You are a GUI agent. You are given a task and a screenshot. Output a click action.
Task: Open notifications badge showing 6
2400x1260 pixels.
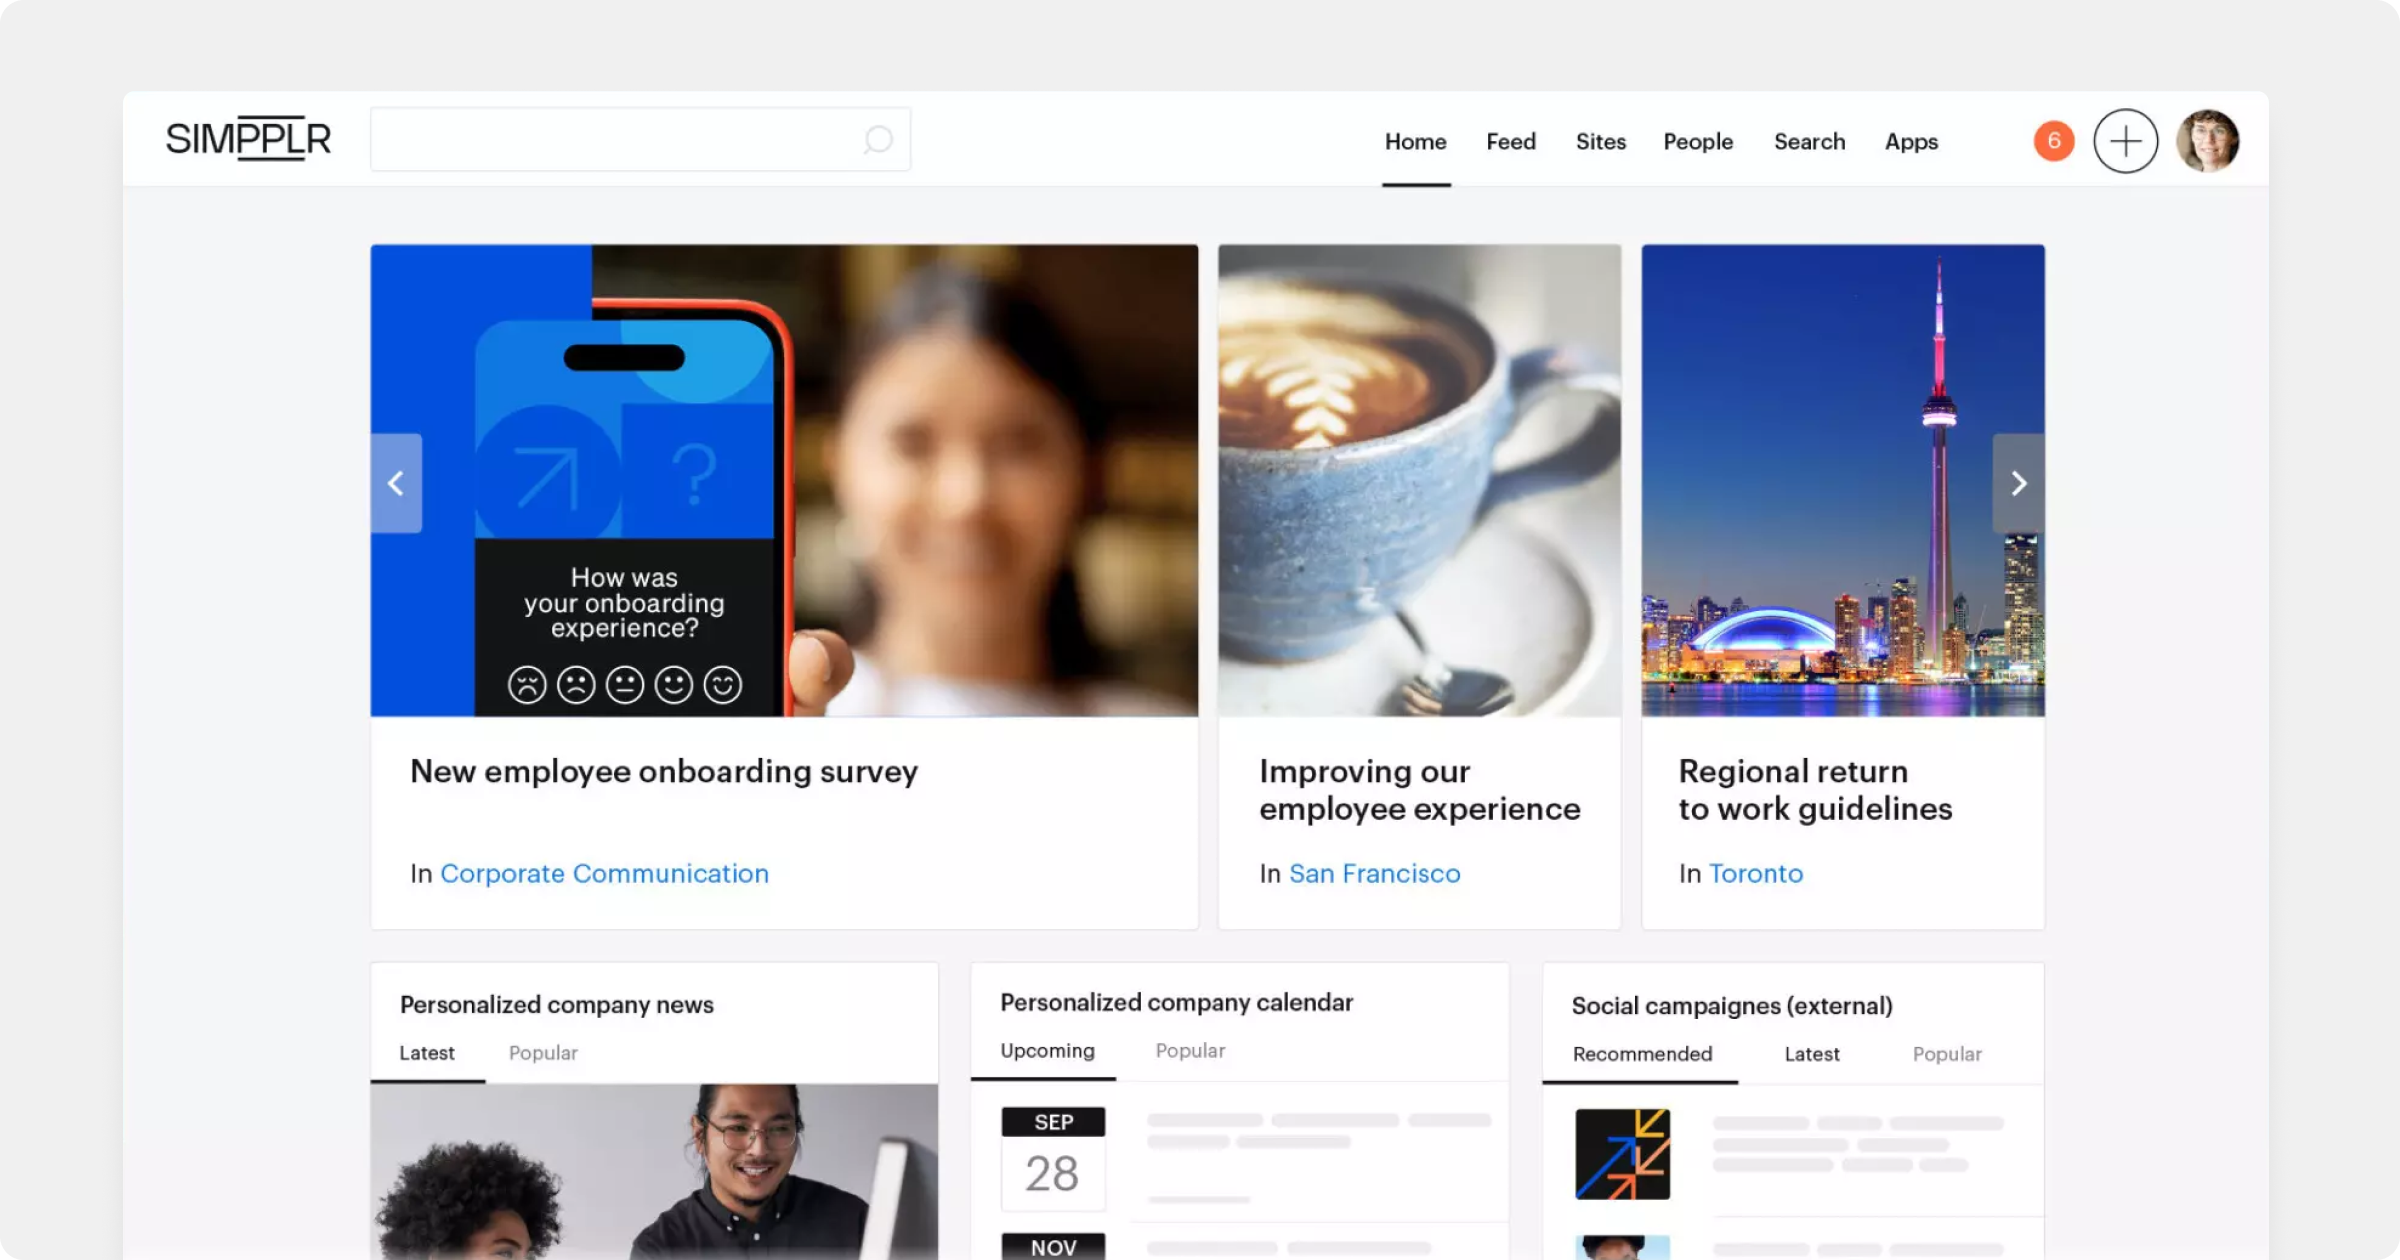[2053, 140]
